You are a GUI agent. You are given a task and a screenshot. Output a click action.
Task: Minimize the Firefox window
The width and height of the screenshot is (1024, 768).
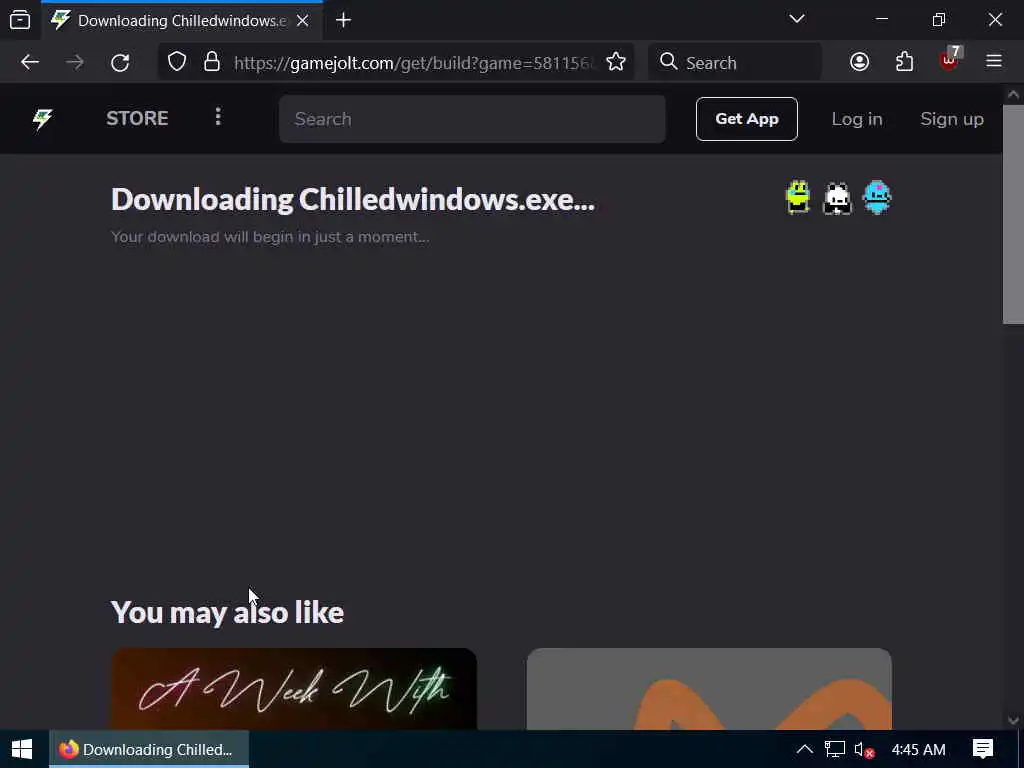pos(882,20)
